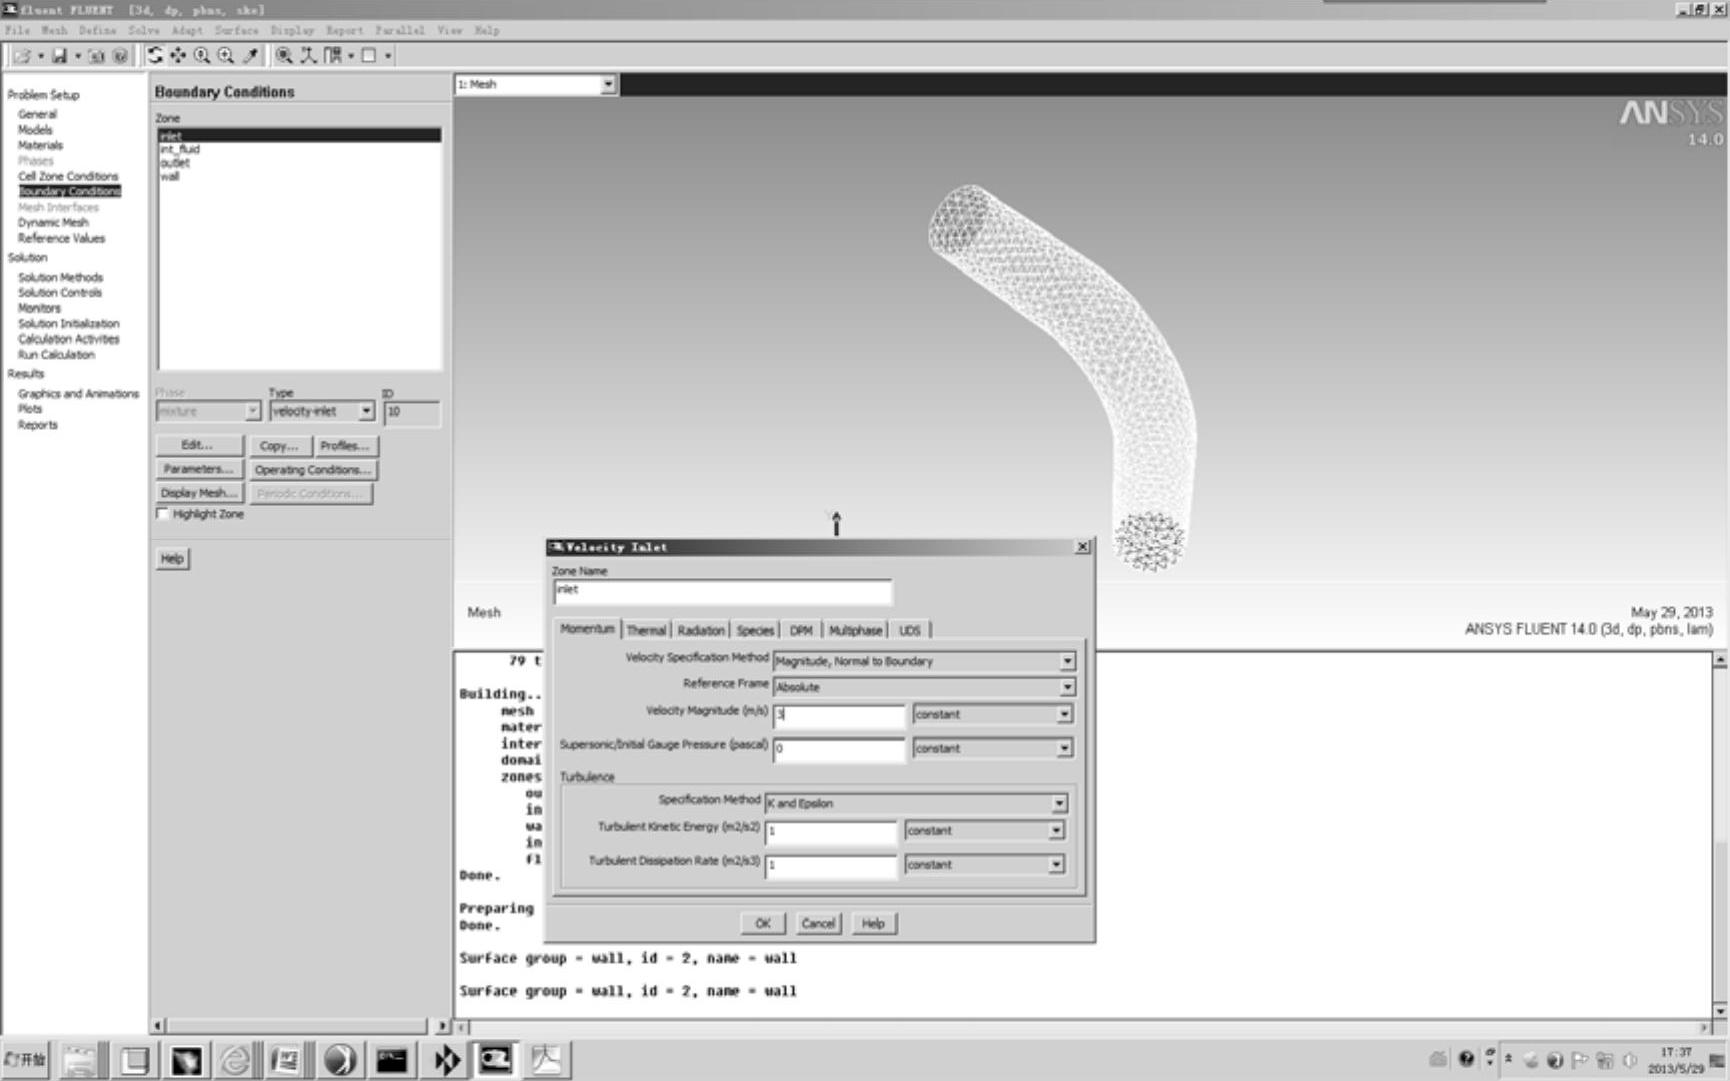
Task: Click the screenshot camera toolbar icon
Action: point(96,56)
